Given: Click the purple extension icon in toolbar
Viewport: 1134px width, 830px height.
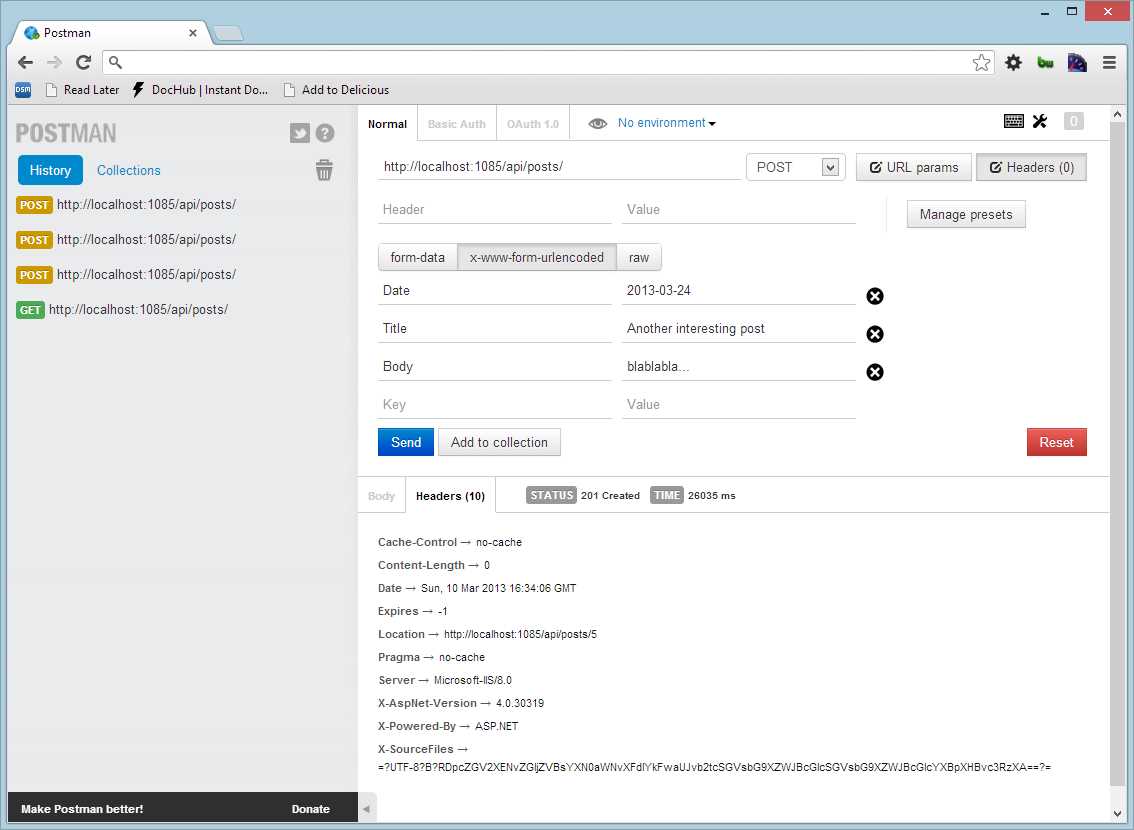Looking at the screenshot, I should [x=1077, y=63].
